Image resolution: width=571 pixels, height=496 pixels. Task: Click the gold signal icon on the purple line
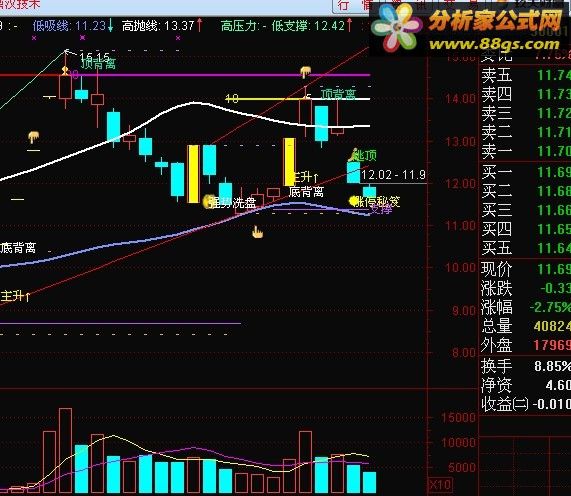coord(306,72)
